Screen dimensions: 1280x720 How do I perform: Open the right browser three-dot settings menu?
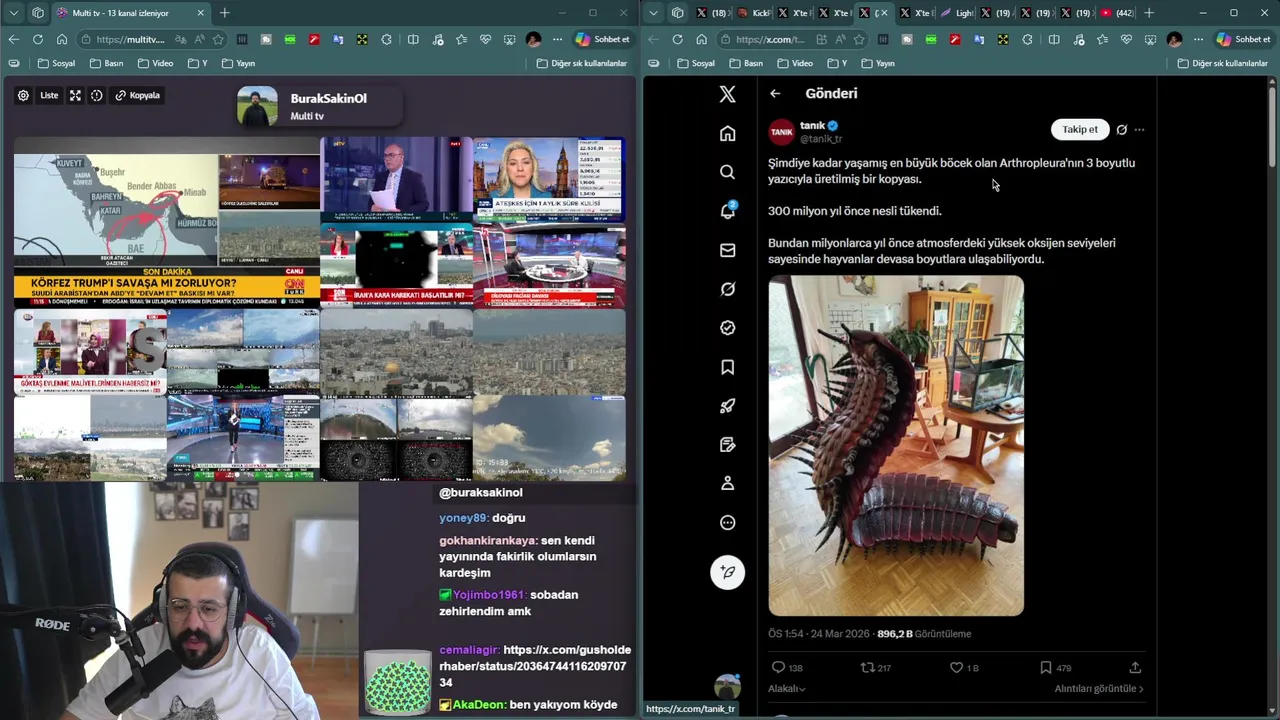[1198, 39]
